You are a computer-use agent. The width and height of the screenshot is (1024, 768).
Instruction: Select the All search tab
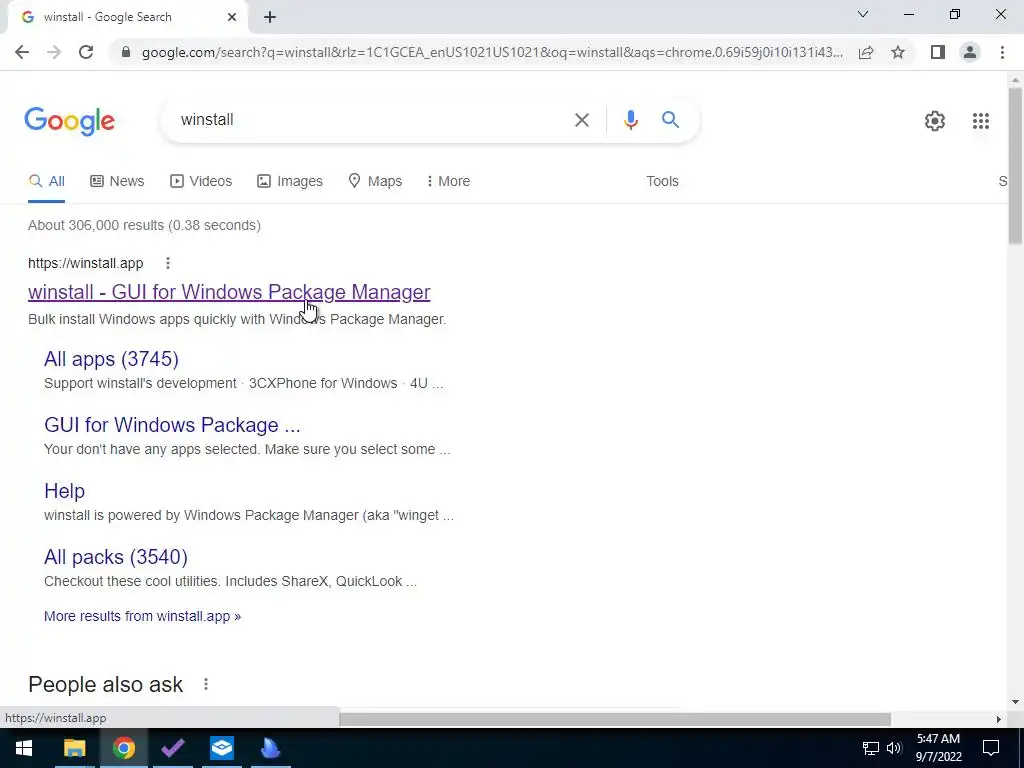[46, 182]
